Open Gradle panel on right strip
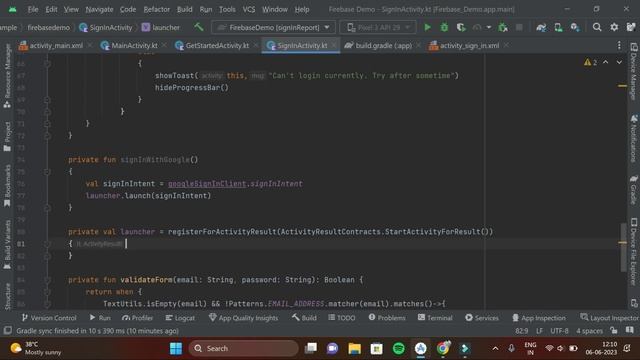The width and height of the screenshot is (640, 360). [633, 190]
